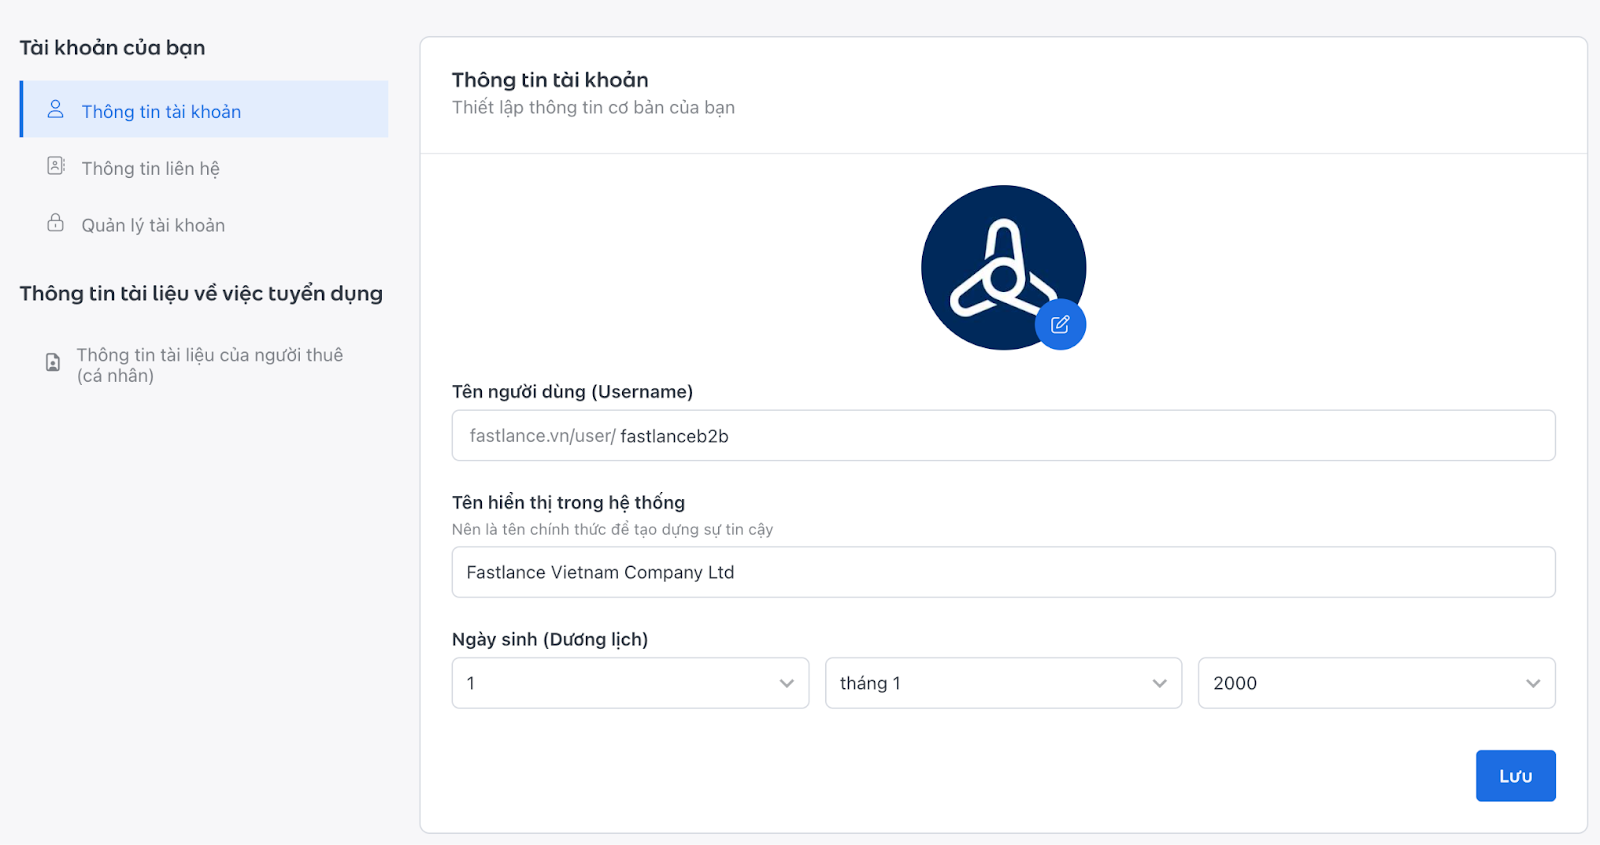Click the blue edit avatar pencil icon
1600x845 pixels.
pos(1060,324)
